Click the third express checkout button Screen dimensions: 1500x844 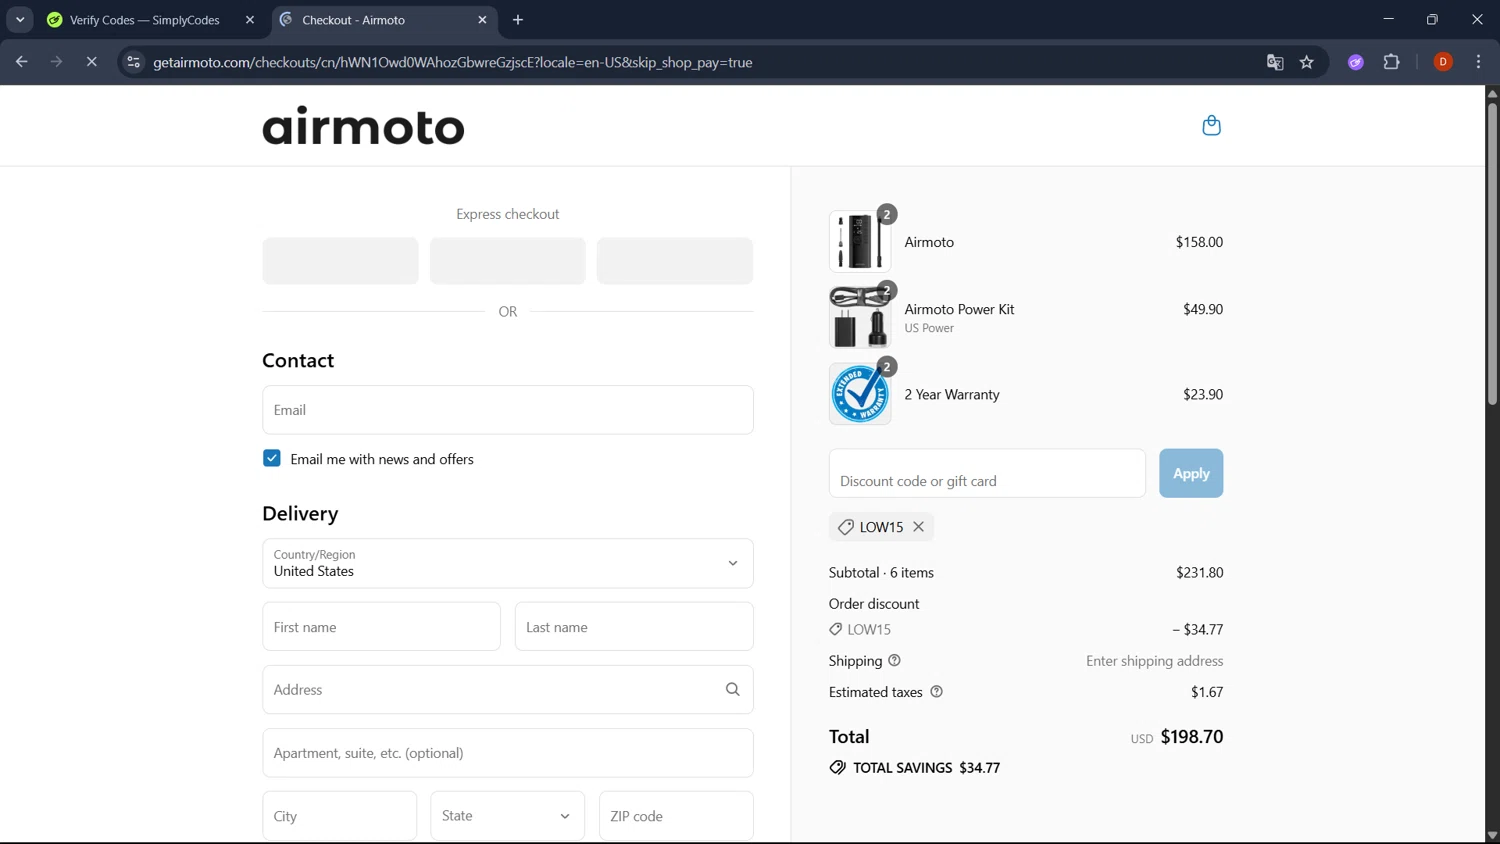pyautogui.click(x=675, y=261)
